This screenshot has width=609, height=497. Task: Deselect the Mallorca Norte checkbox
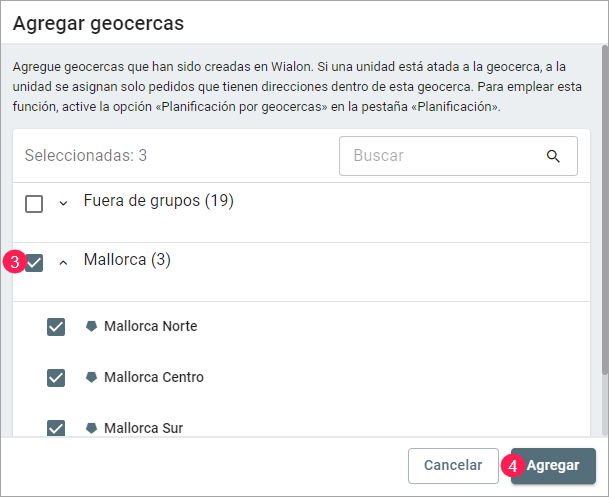pos(56,327)
